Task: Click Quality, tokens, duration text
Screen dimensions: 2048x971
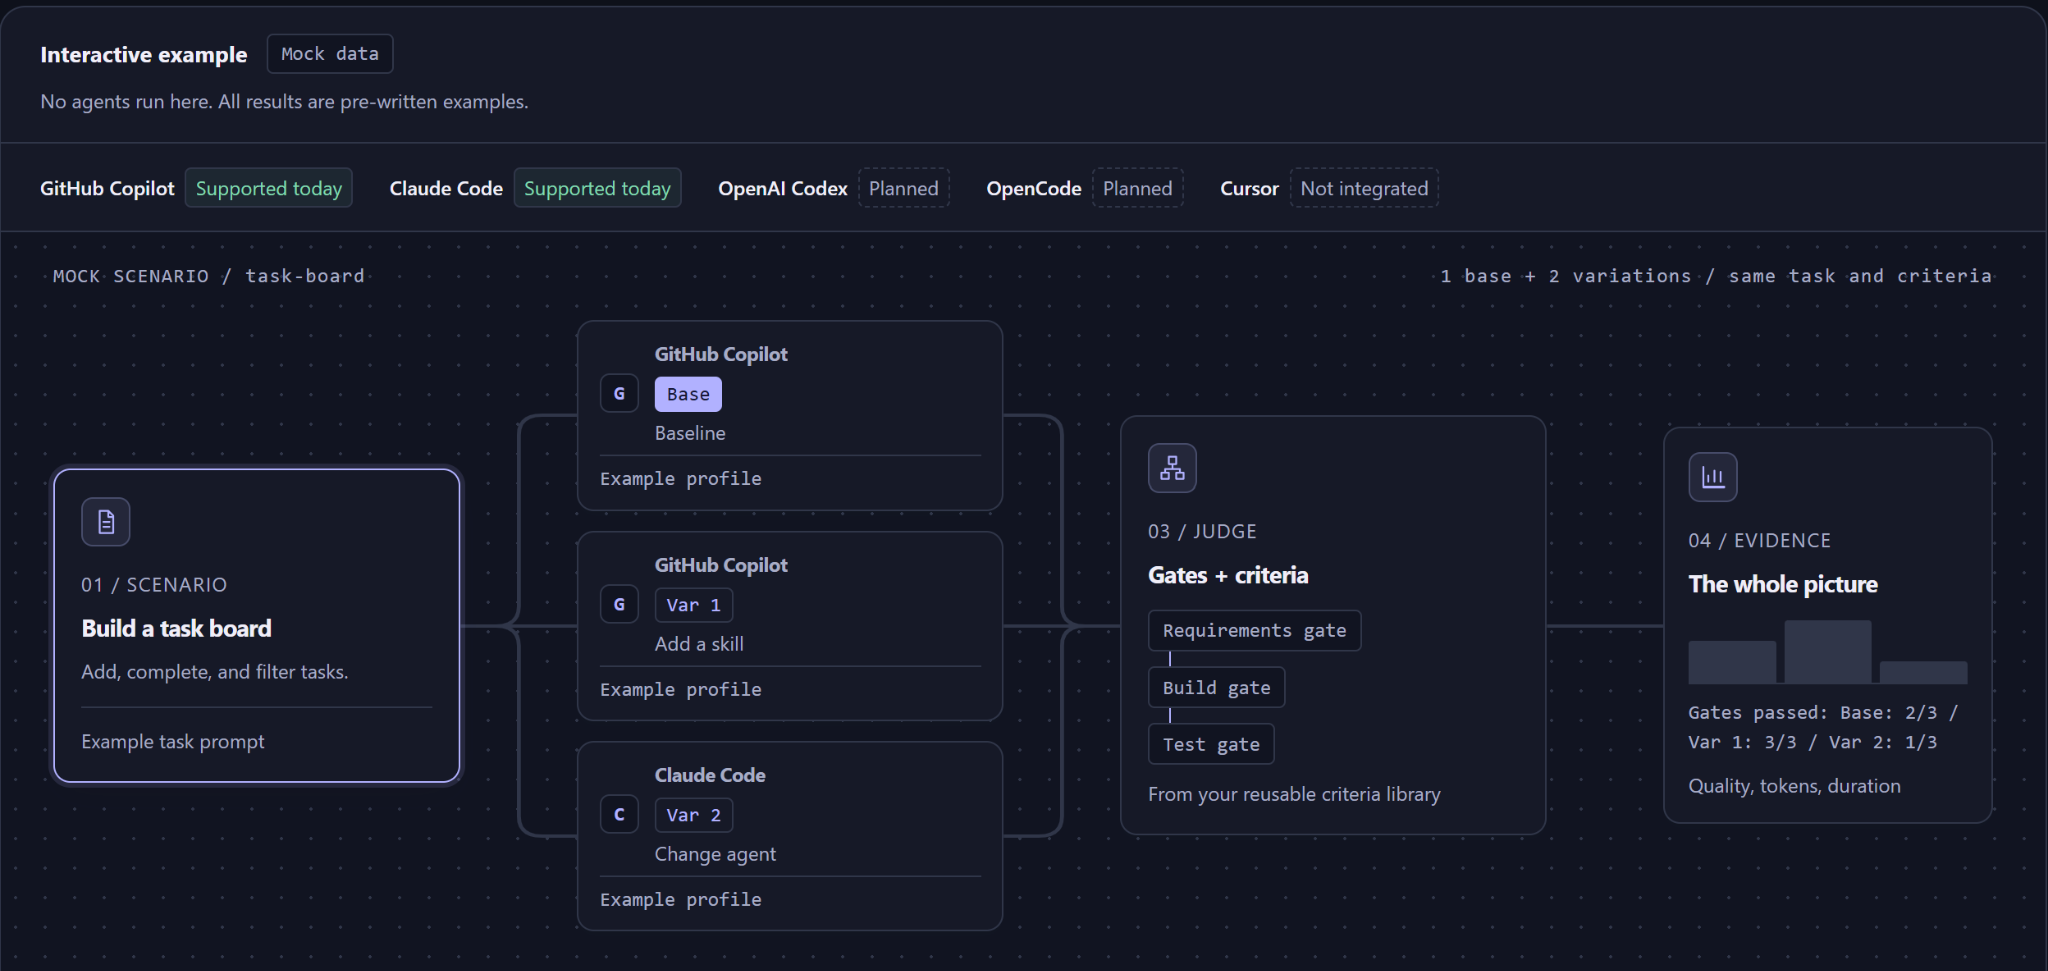Action: 1795,786
